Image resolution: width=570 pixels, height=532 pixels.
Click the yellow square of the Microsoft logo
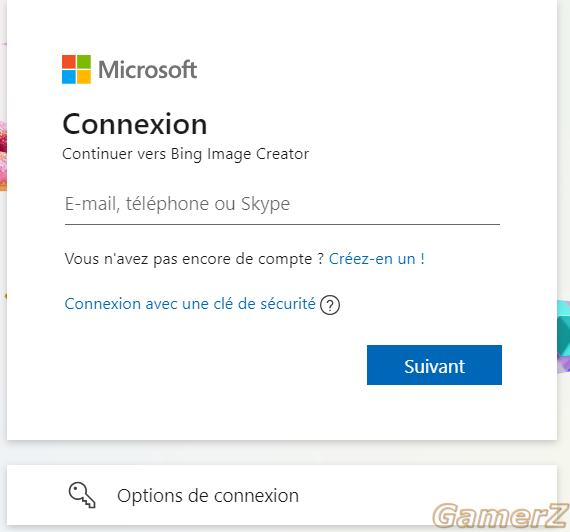click(x=84, y=77)
